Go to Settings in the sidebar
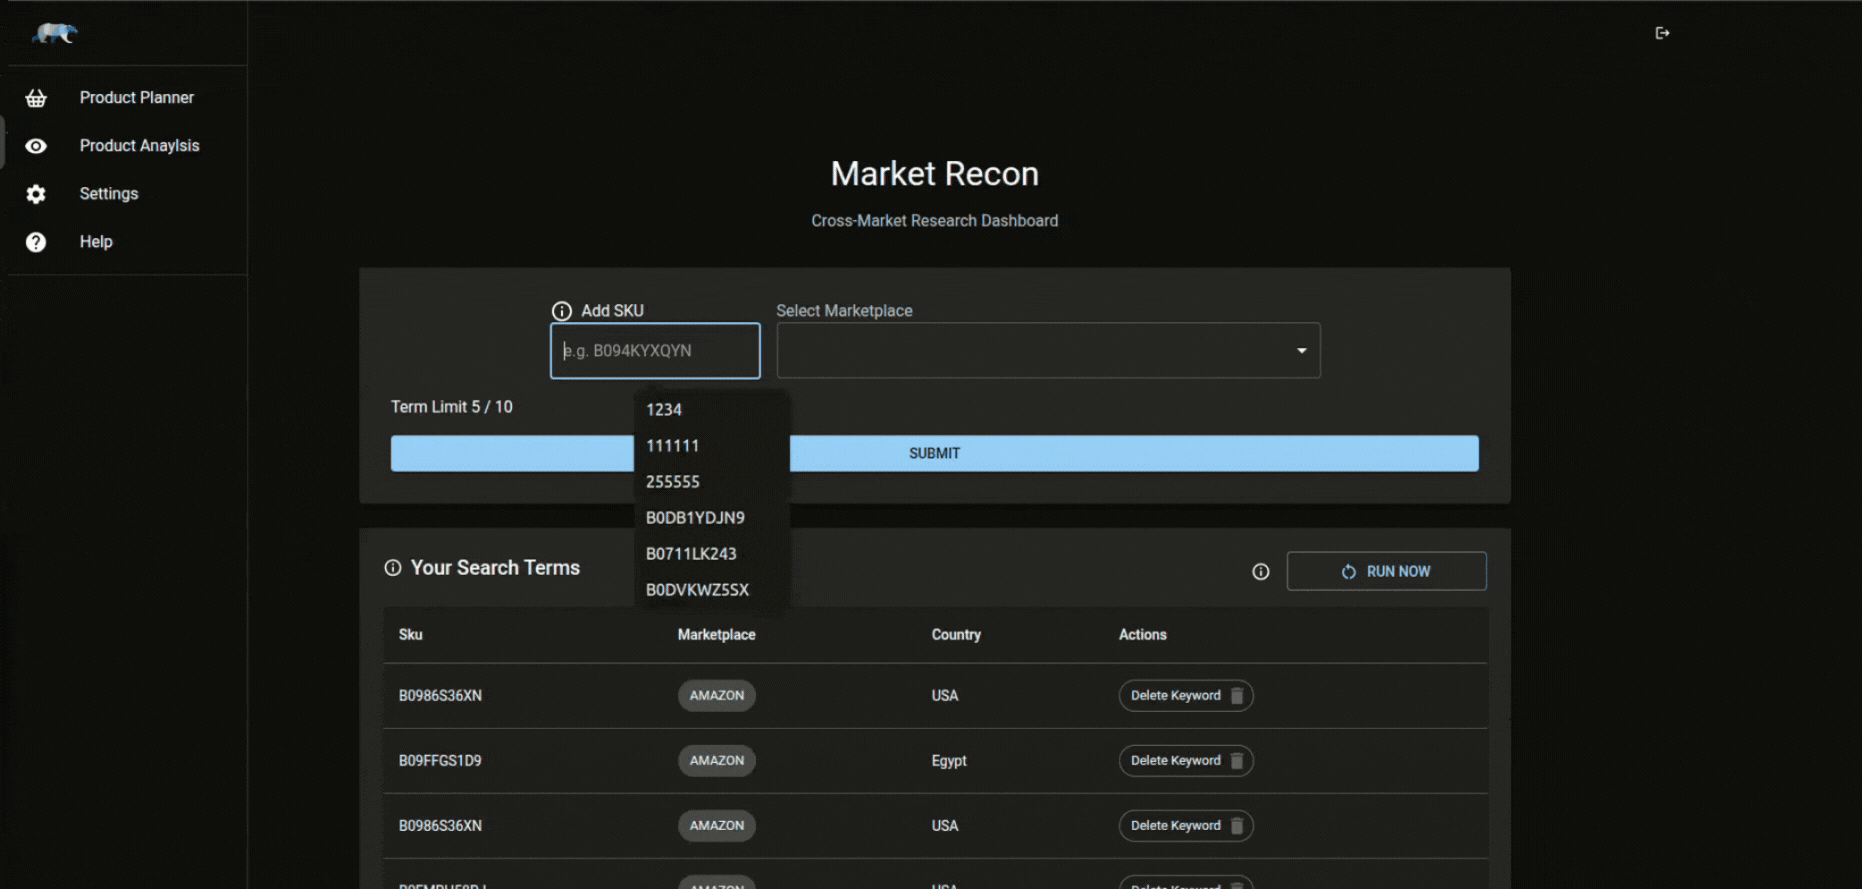 pyautogui.click(x=109, y=194)
